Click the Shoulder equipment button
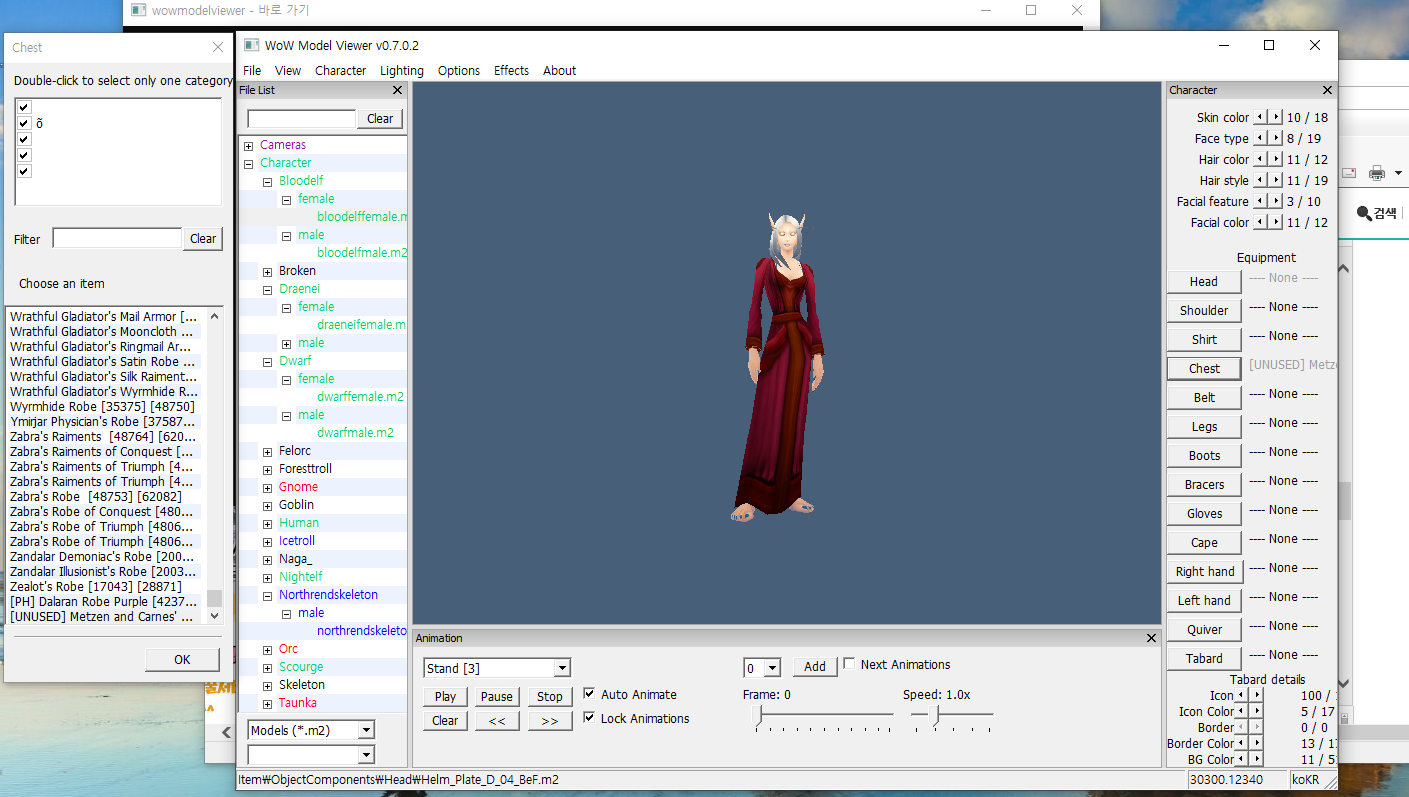Screen dimensions: 1409x797 (1204, 310)
